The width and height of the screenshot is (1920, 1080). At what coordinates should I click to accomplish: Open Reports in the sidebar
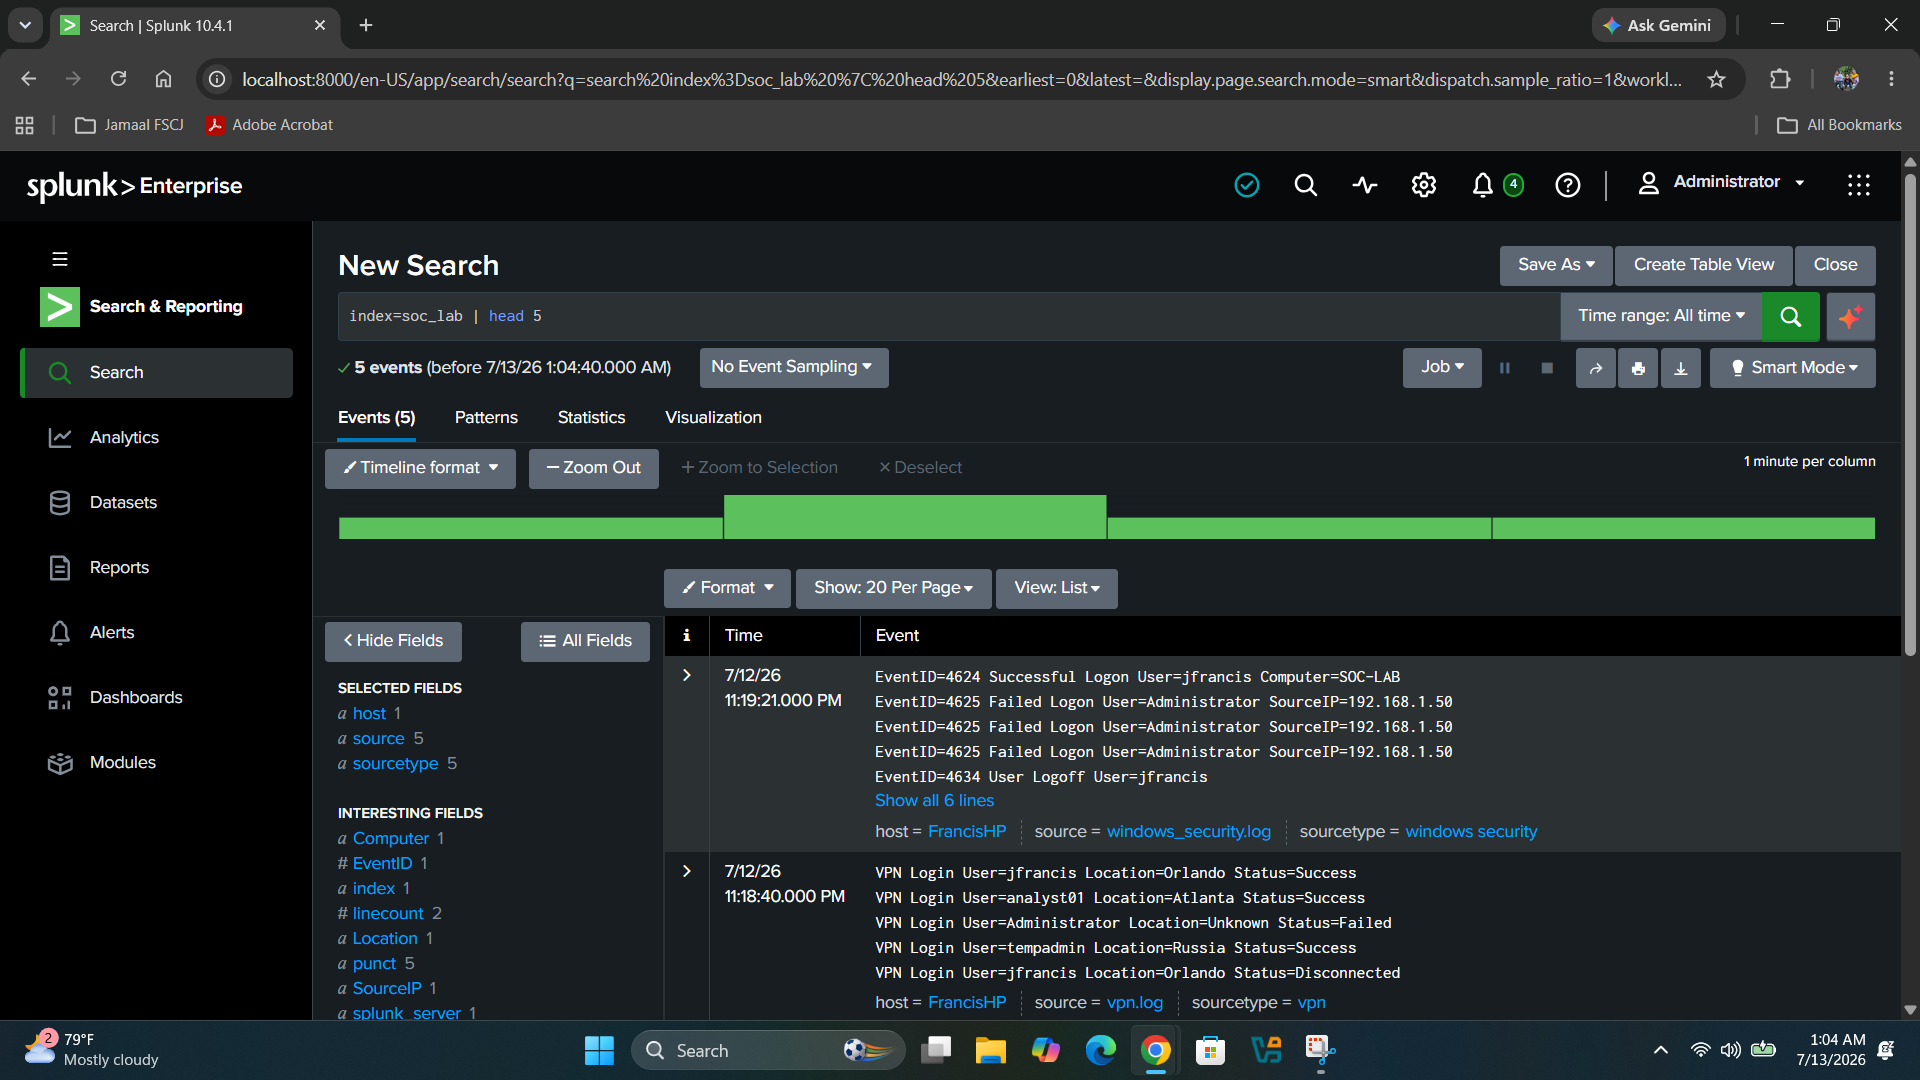157,567
